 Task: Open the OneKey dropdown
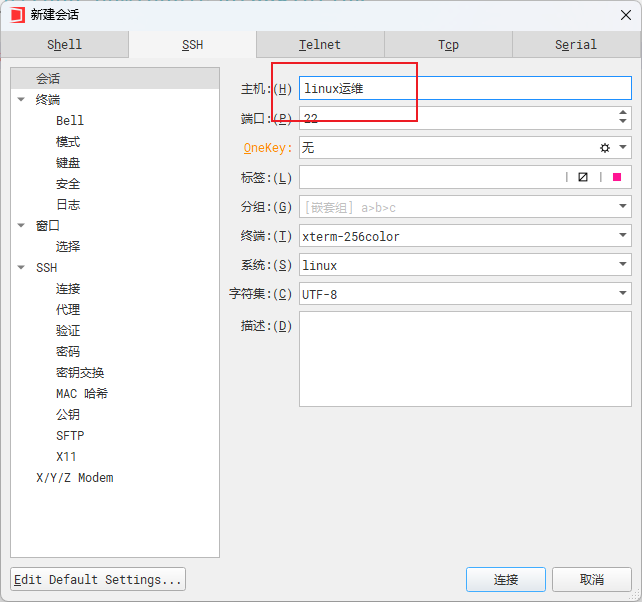pyautogui.click(x=623, y=148)
